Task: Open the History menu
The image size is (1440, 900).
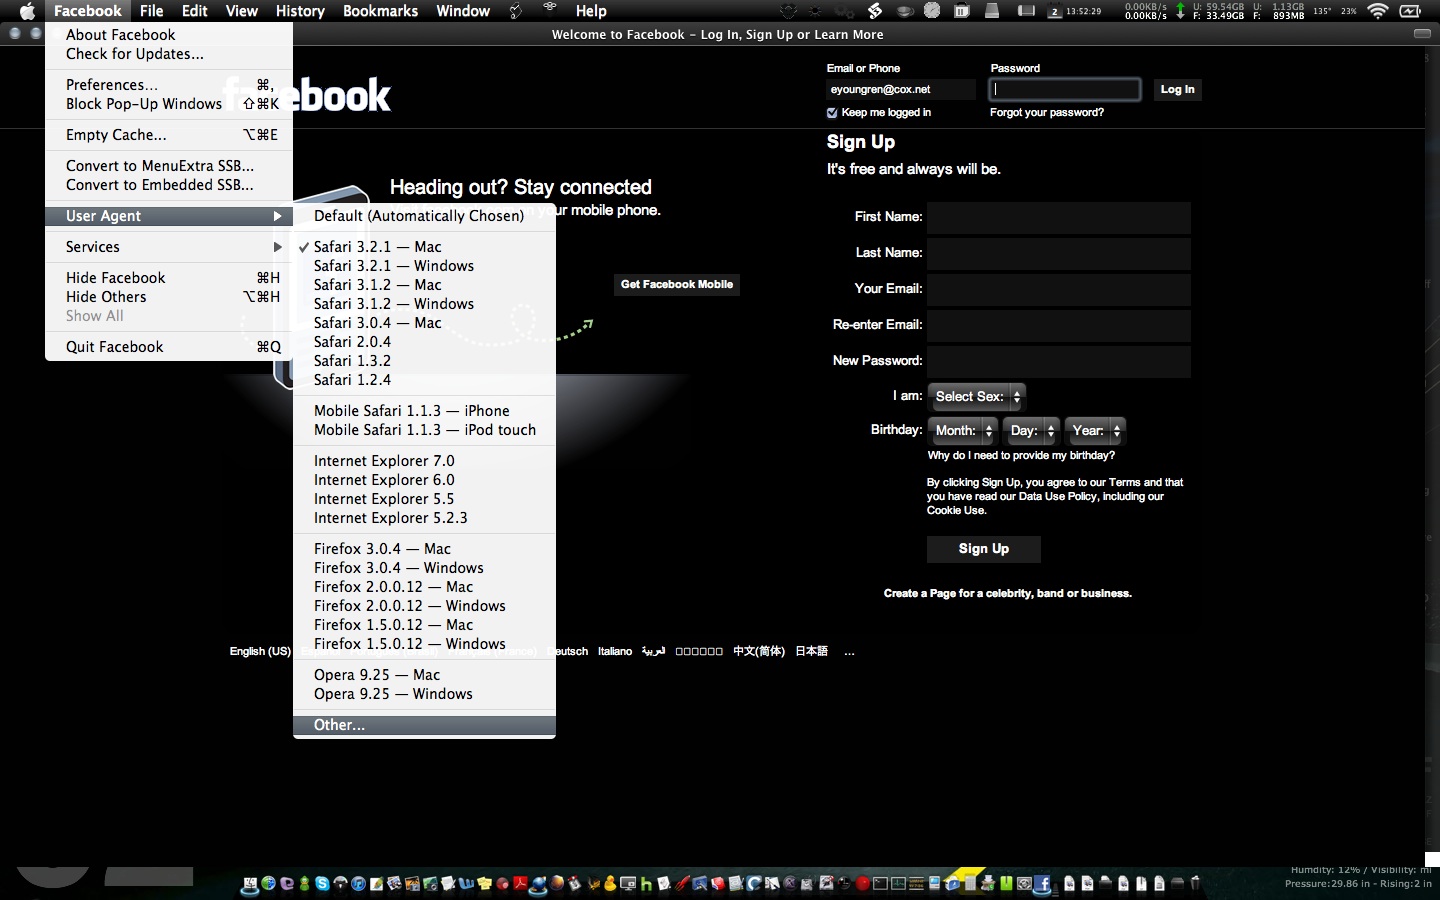Action: 300,11
